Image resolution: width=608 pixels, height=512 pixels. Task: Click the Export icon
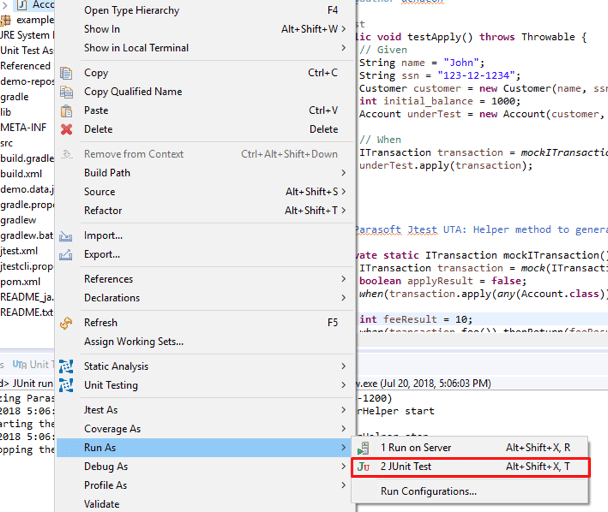point(67,255)
